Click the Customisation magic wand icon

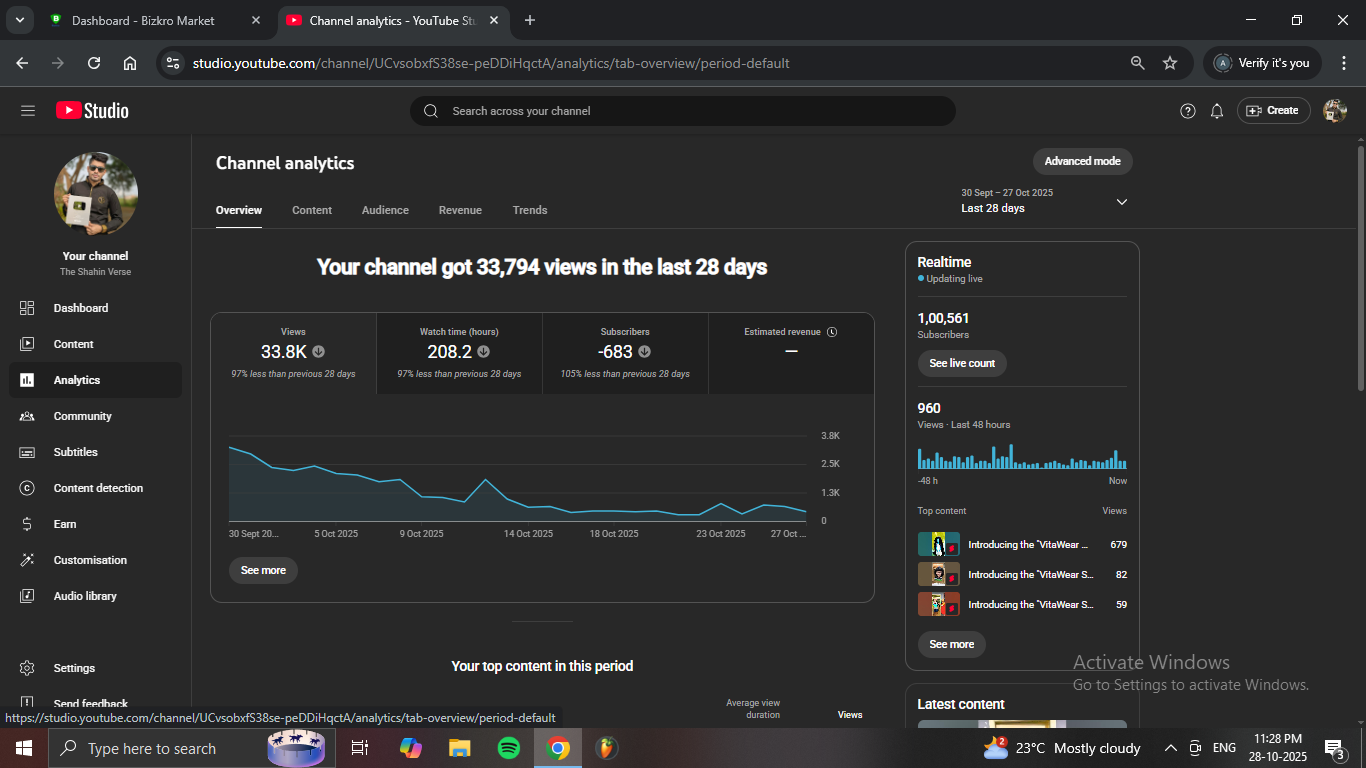(x=27, y=560)
